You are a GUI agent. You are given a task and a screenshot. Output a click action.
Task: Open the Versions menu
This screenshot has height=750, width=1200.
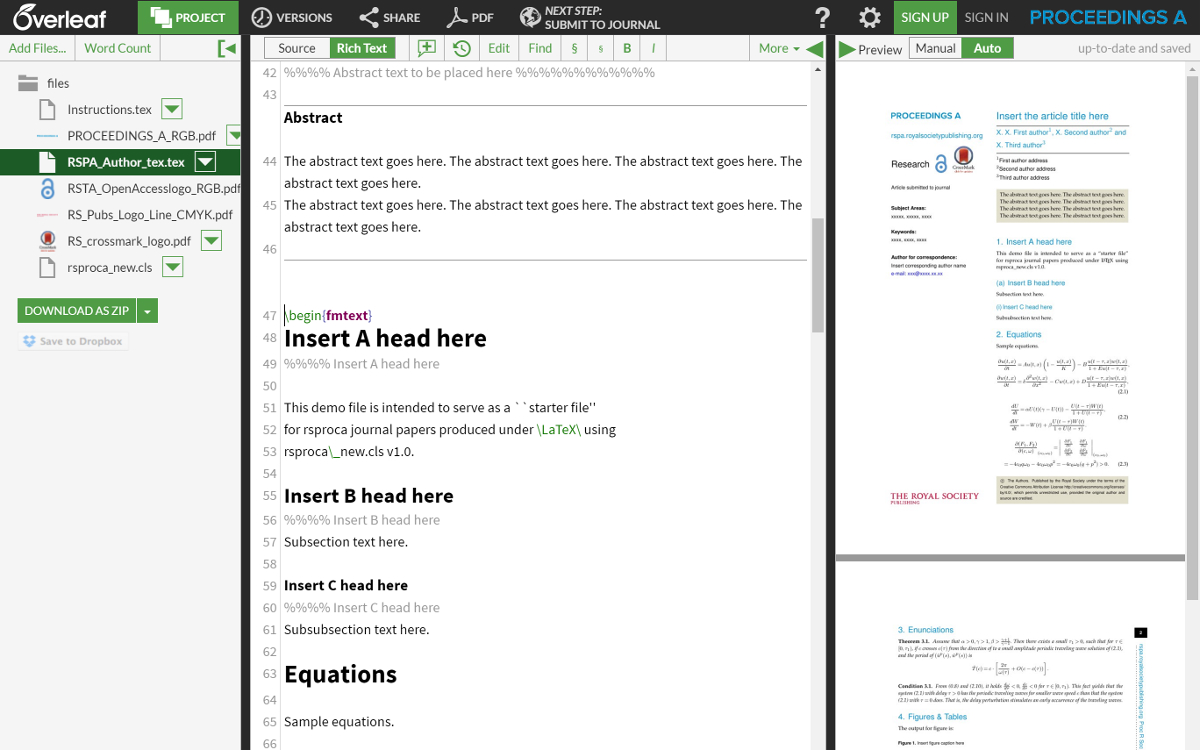pyautogui.click(x=291, y=17)
